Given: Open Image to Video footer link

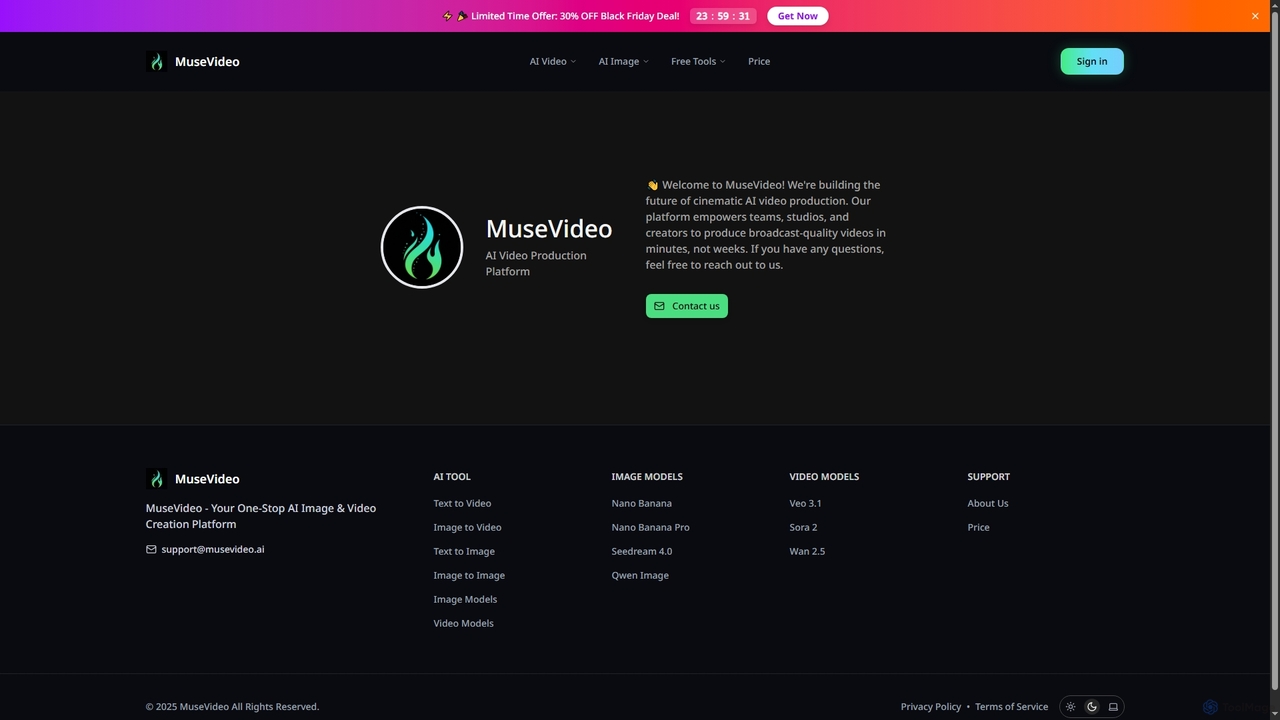Looking at the screenshot, I should pos(467,527).
